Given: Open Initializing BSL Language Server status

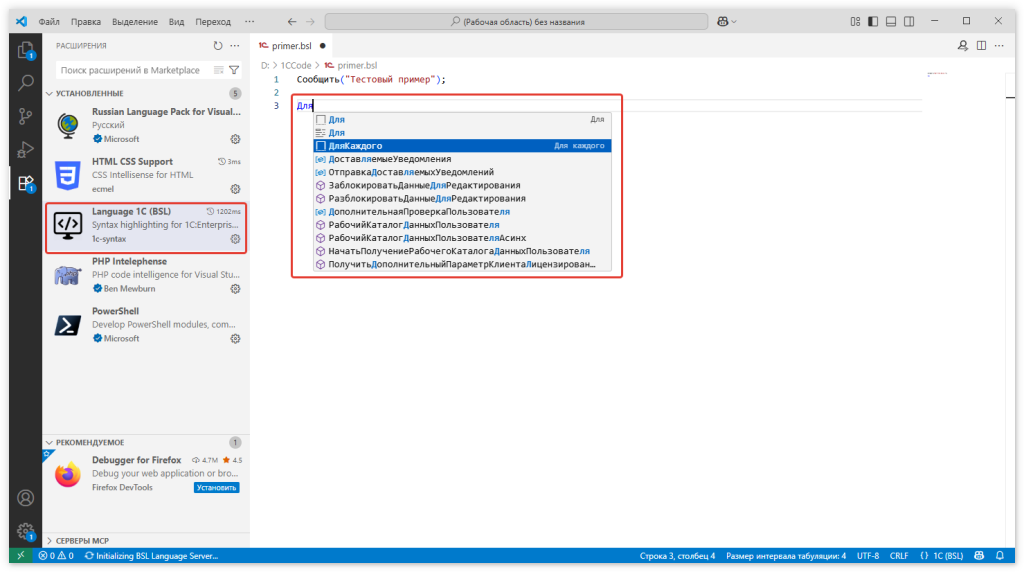Looking at the screenshot, I should point(152,556).
